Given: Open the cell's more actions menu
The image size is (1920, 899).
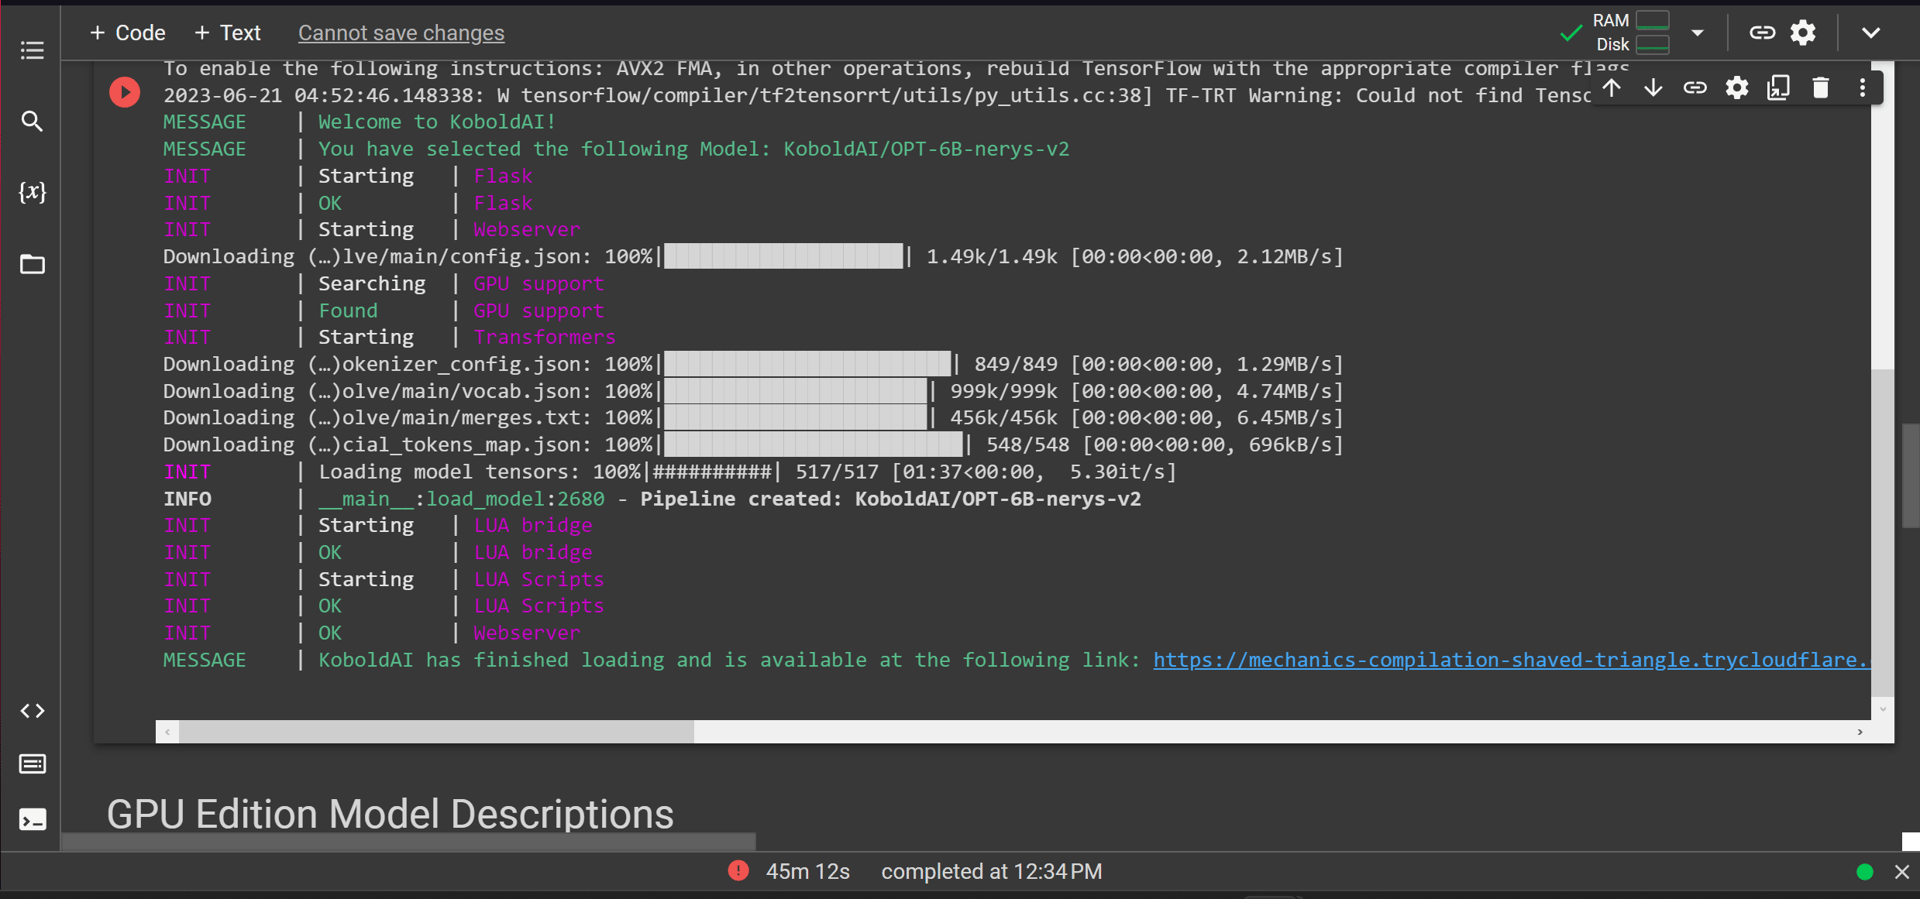Looking at the screenshot, I should pyautogui.click(x=1862, y=88).
